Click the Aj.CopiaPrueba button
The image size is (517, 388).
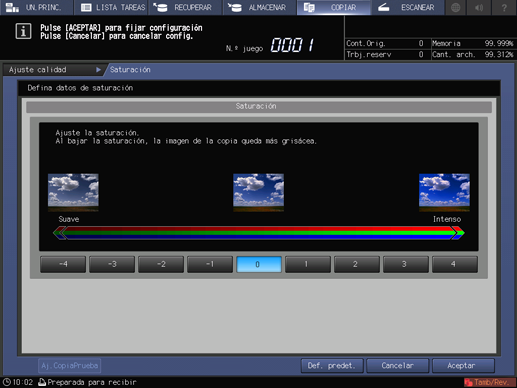pos(70,366)
